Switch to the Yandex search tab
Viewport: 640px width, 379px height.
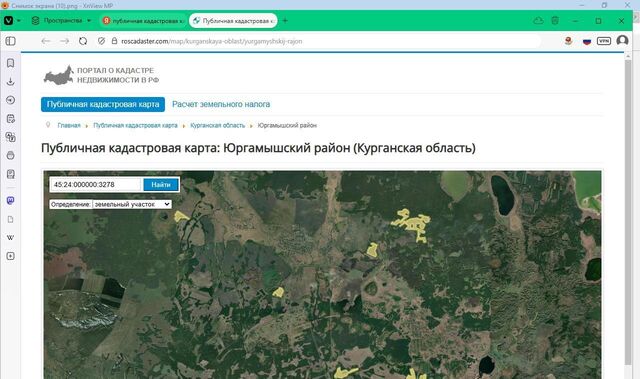143,21
